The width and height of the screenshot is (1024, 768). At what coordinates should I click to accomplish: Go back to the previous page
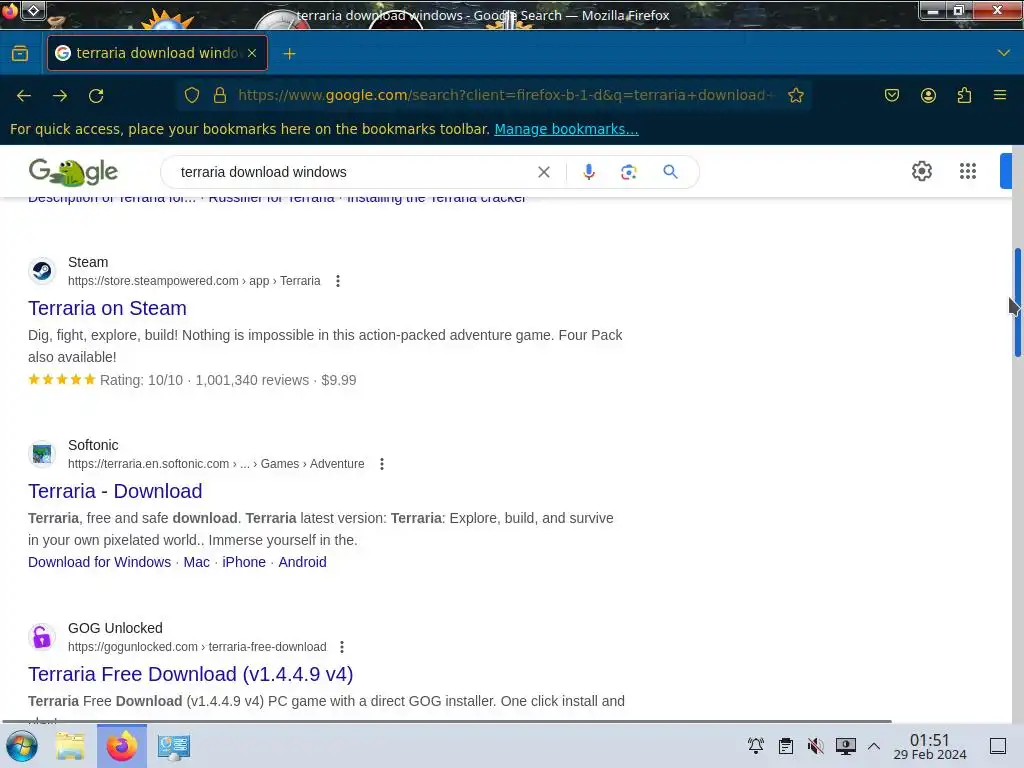24,96
